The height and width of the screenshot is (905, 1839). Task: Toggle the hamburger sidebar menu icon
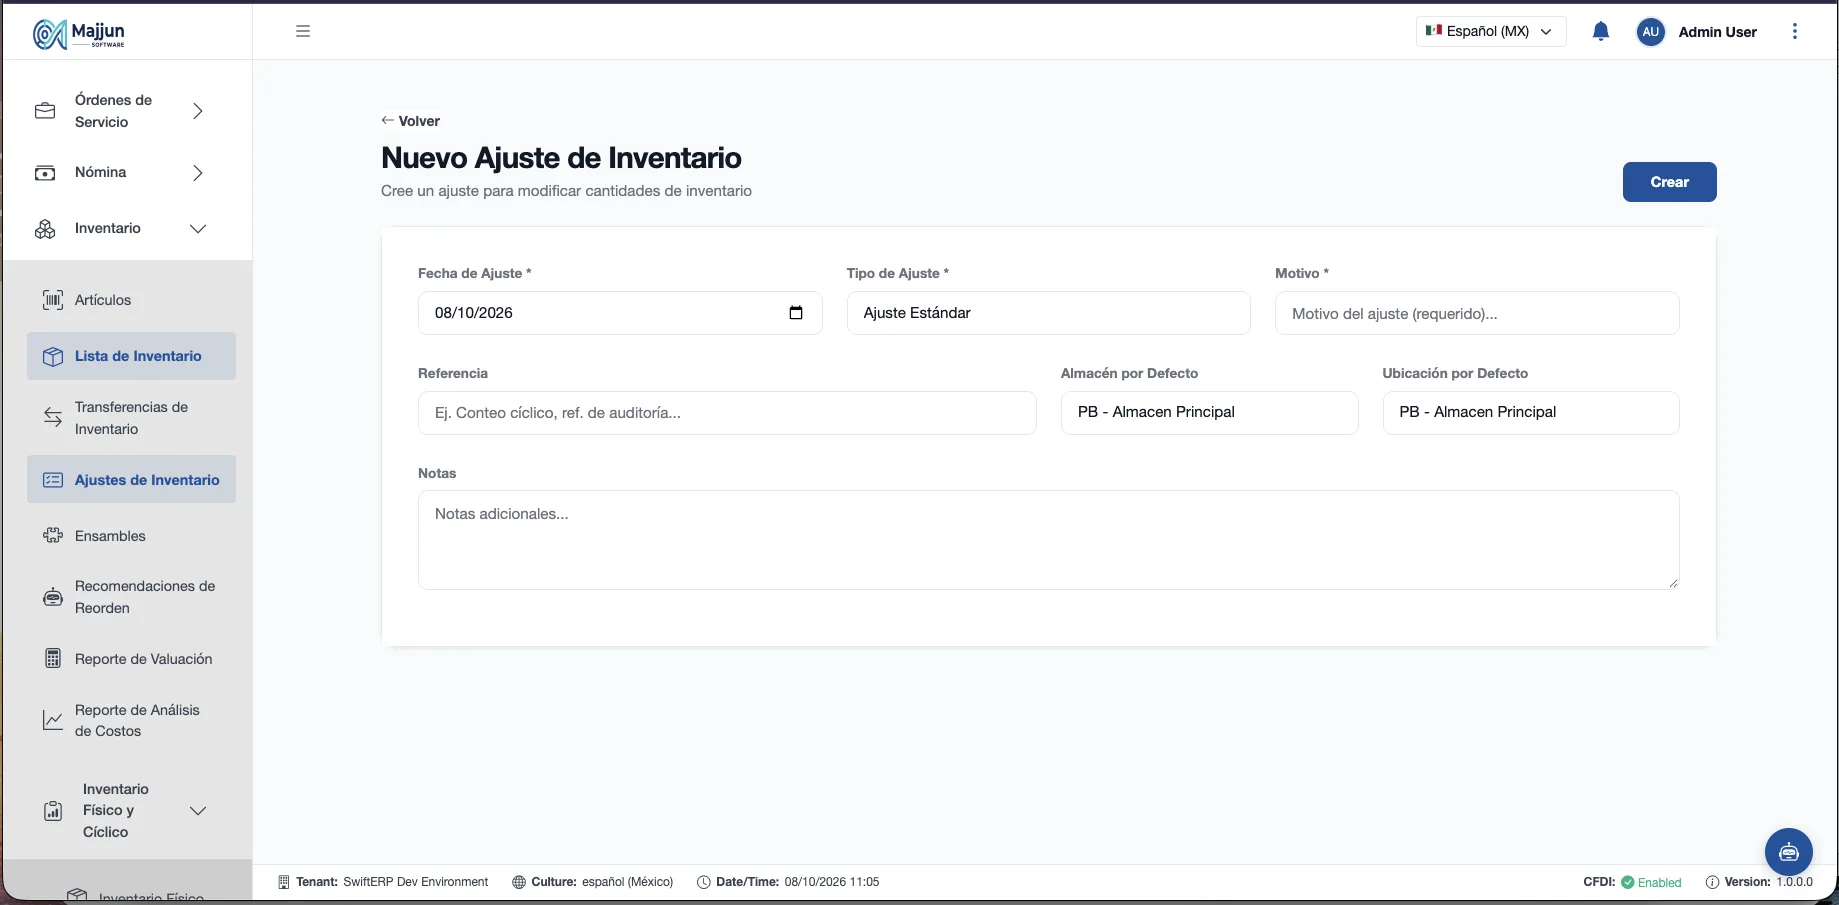tap(303, 31)
